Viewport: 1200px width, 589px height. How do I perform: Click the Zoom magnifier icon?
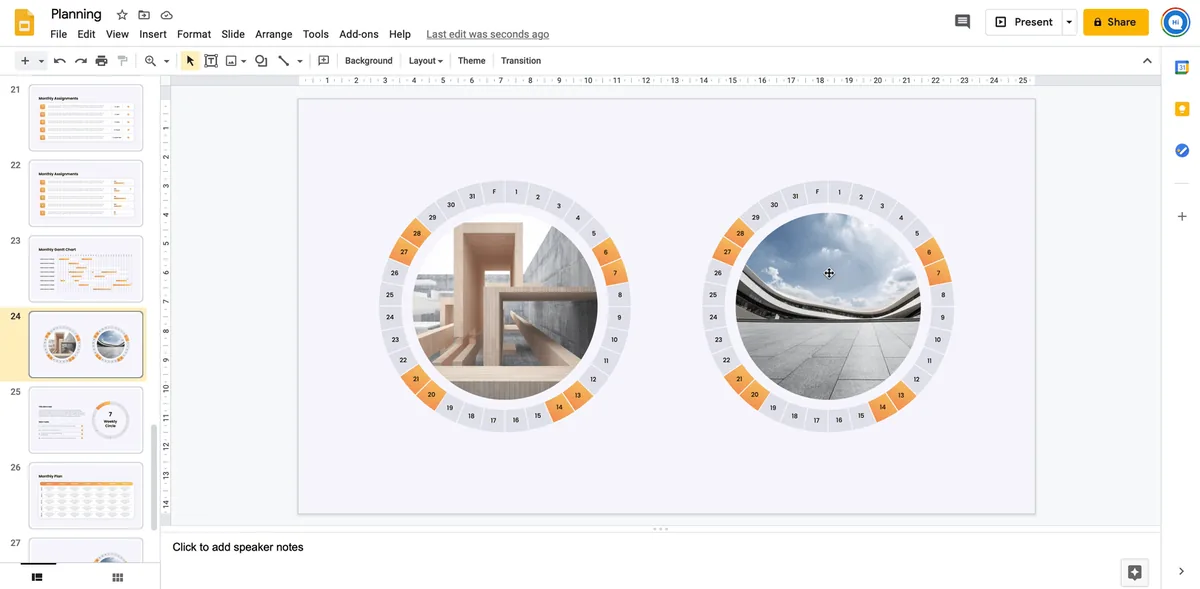pyautogui.click(x=151, y=61)
